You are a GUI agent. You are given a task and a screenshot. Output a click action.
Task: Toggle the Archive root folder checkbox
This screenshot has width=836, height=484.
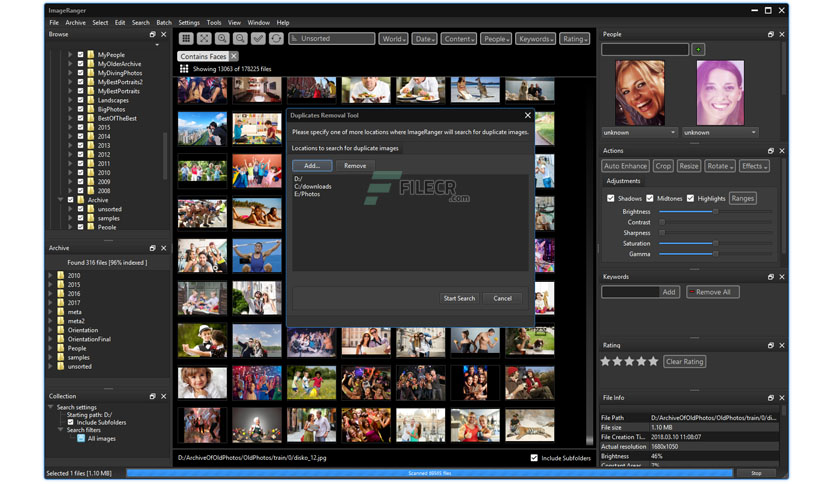(x=70, y=200)
